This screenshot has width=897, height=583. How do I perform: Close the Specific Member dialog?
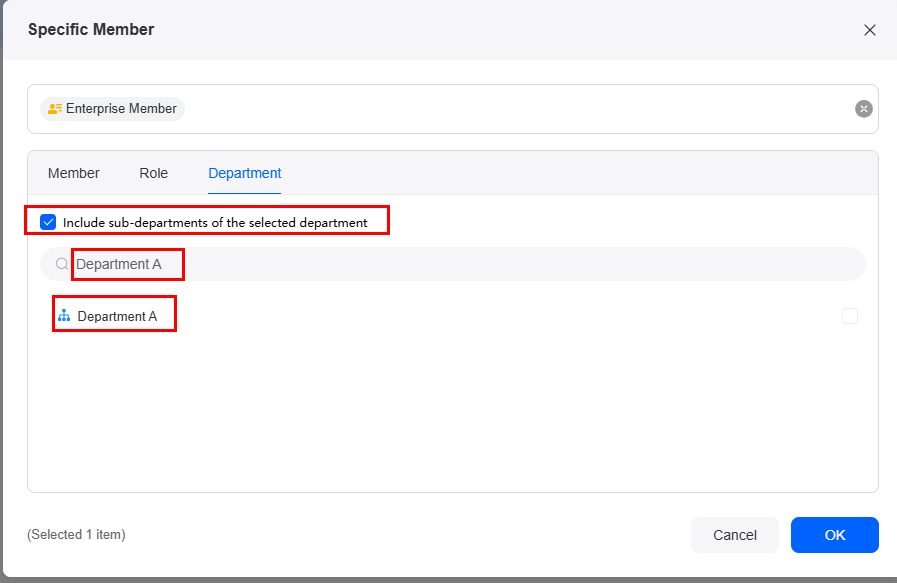pyautogui.click(x=870, y=30)
